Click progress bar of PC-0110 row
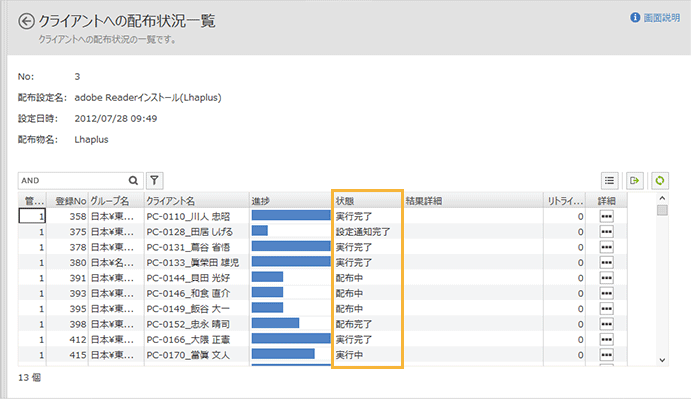The image size is (691, 399). click(291, 215)
